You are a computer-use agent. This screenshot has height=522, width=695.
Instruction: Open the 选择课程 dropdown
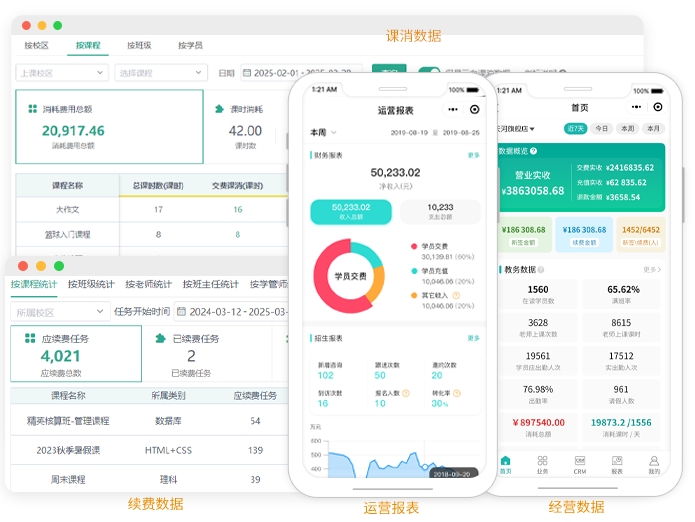(x=161, y=73)
